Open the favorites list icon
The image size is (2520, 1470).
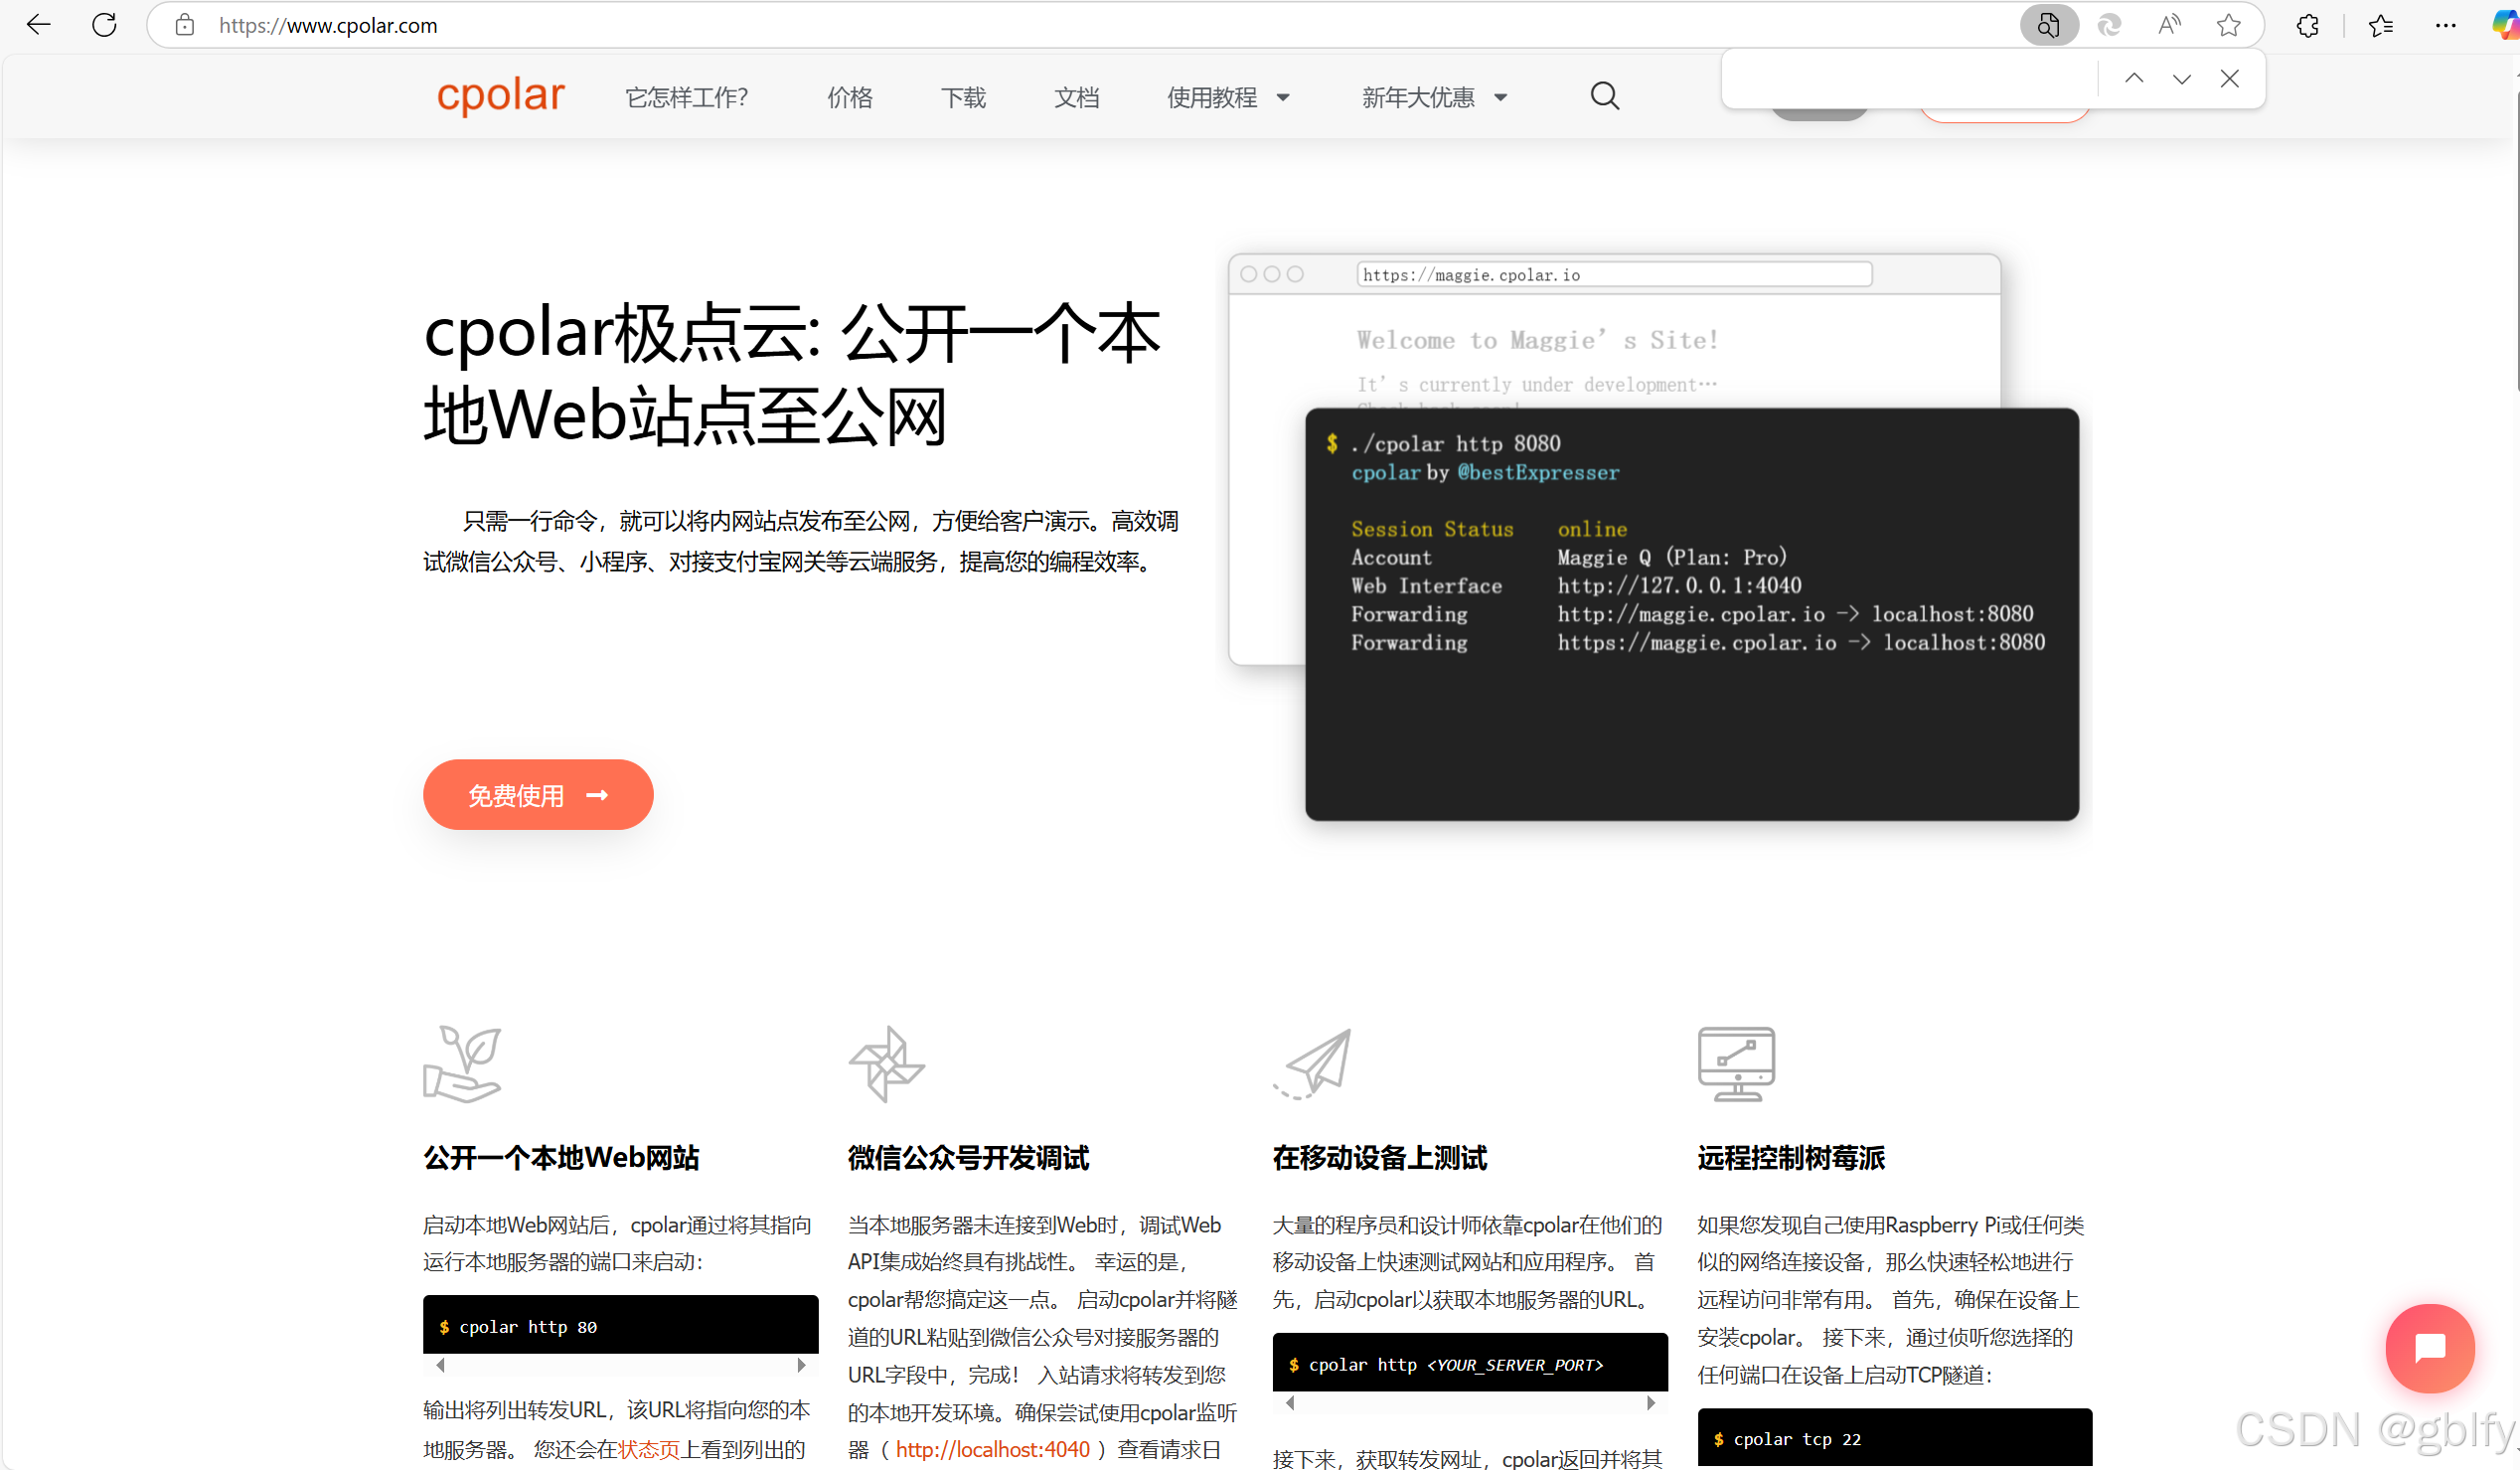2381,25
